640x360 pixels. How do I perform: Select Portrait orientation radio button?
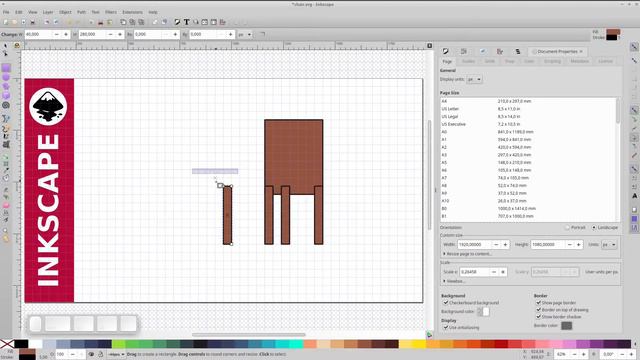pyautogui.click(x=567, y=227)
